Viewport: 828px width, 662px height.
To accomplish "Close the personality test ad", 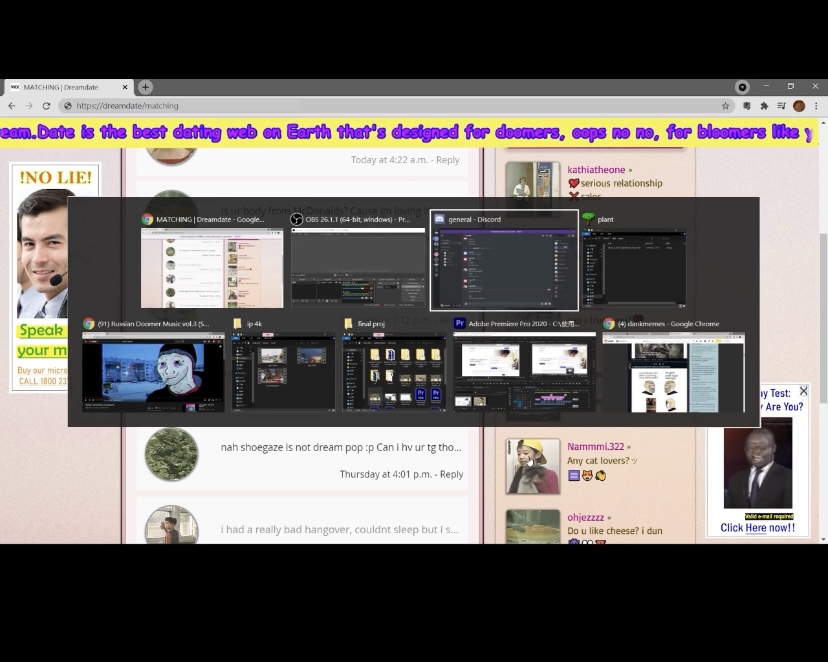I will pos(803,391).
